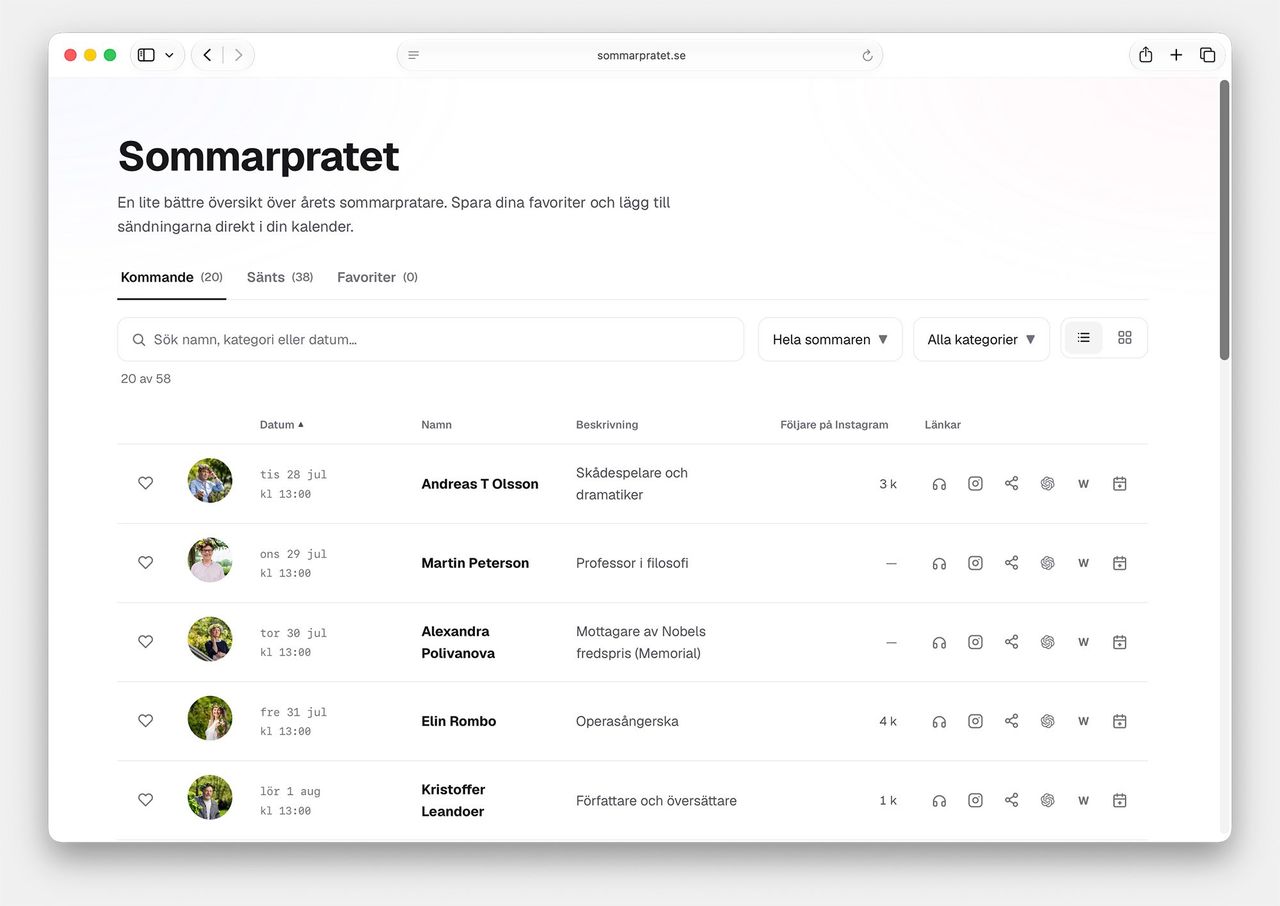Open Instagram icon in Elin Rombo row

(975, 721)
